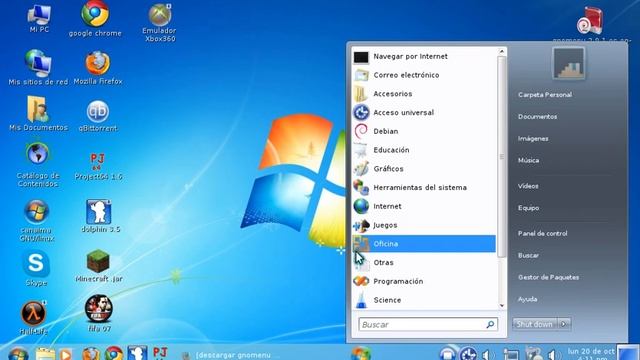This screenshot has height=360, width=640.
Task: Expand the Debian category
Action: pos(424,131)
